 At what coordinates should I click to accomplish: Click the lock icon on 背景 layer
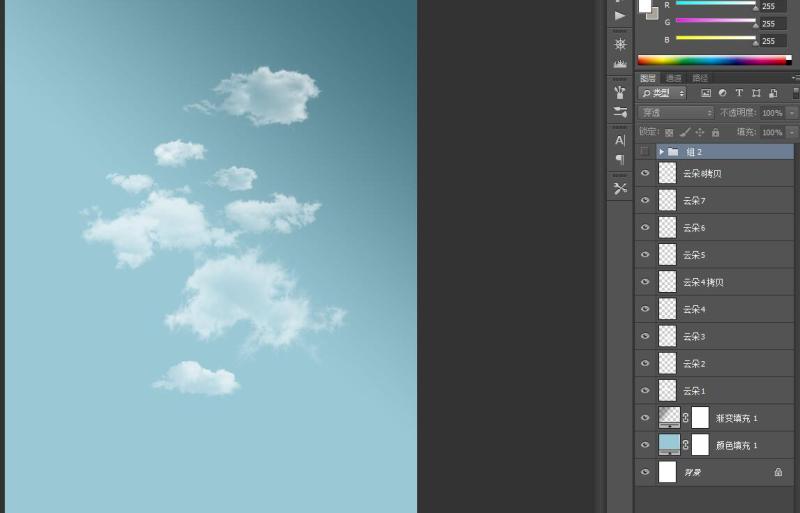[x=778, y=472]
